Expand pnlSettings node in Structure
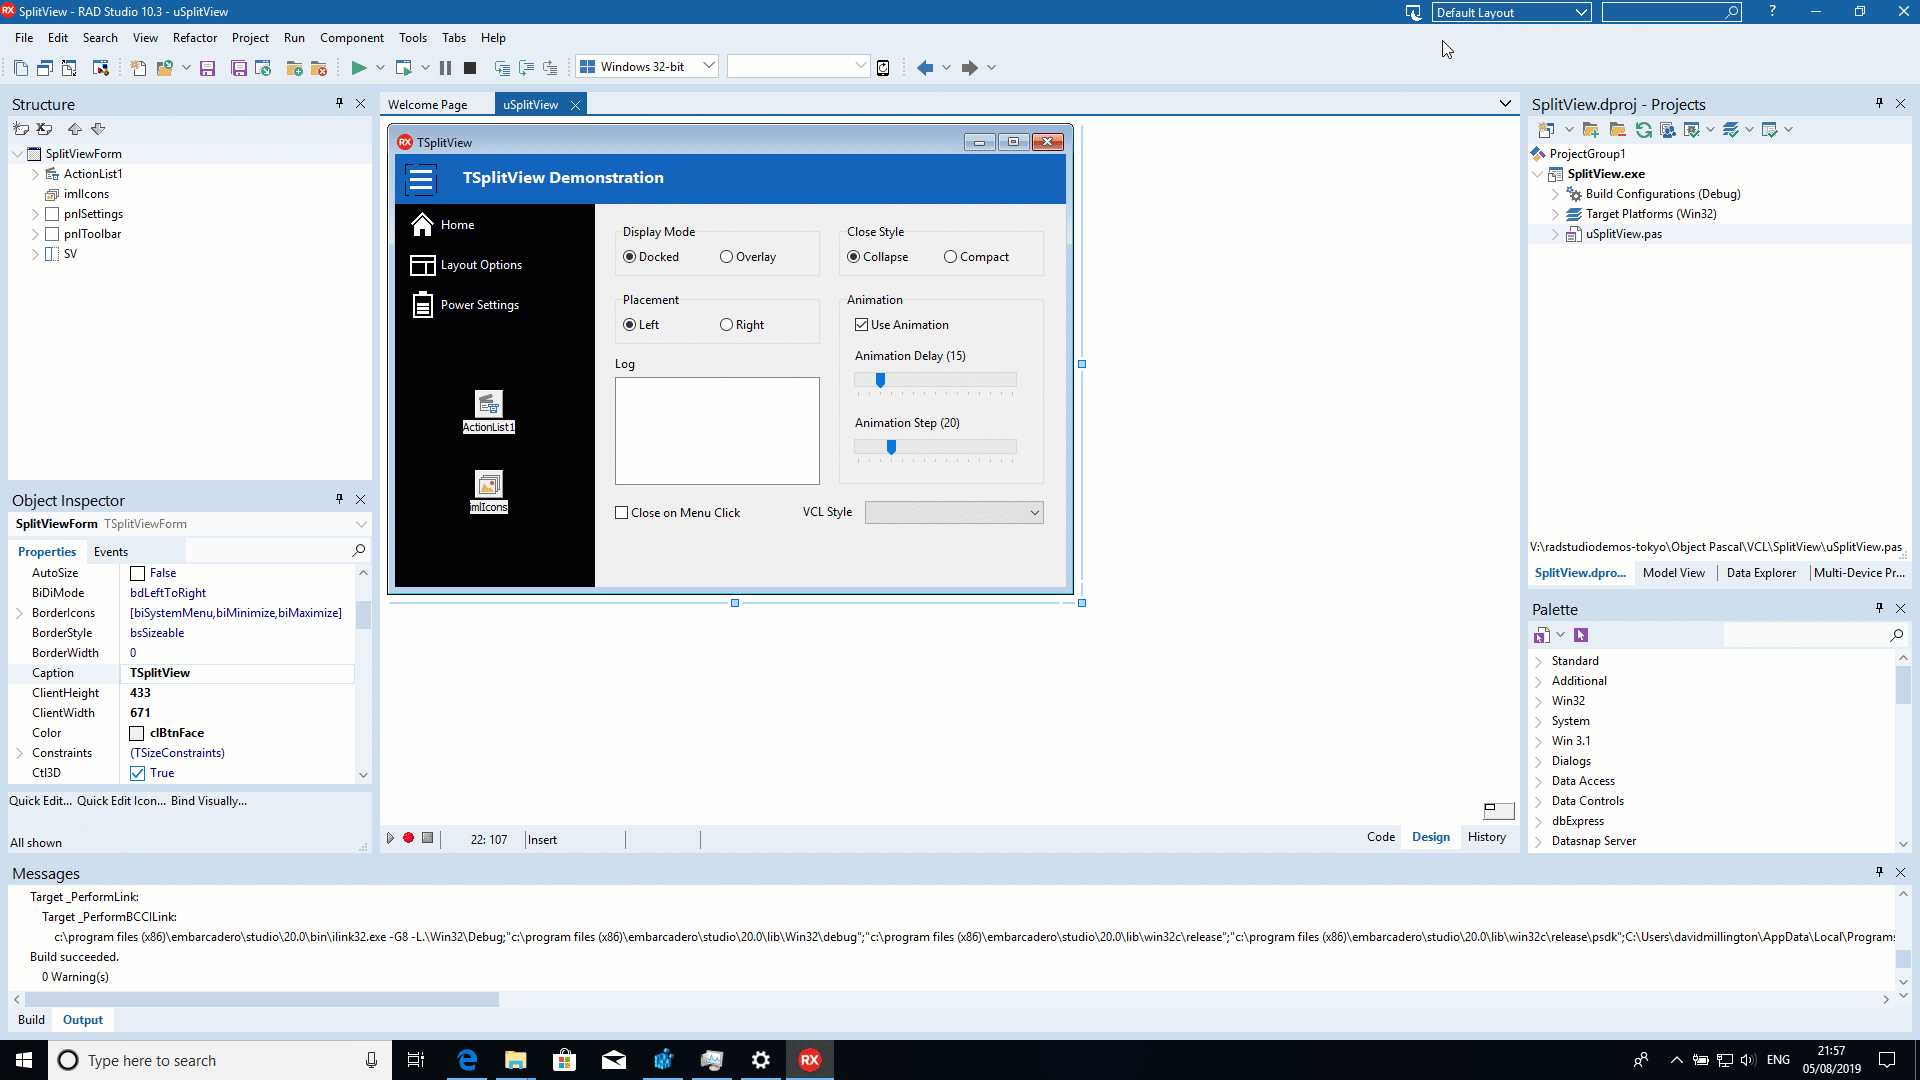 pos(35,214)
